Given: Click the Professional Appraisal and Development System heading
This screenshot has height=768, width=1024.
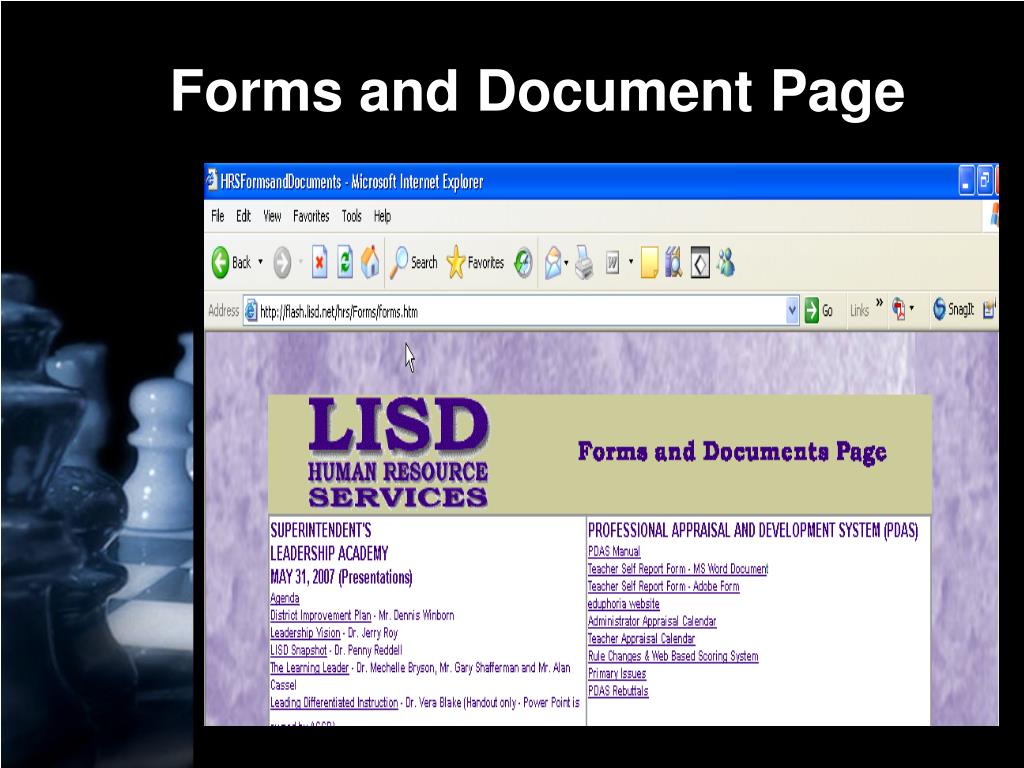Looking at the screenshot, I should point(753,530).
